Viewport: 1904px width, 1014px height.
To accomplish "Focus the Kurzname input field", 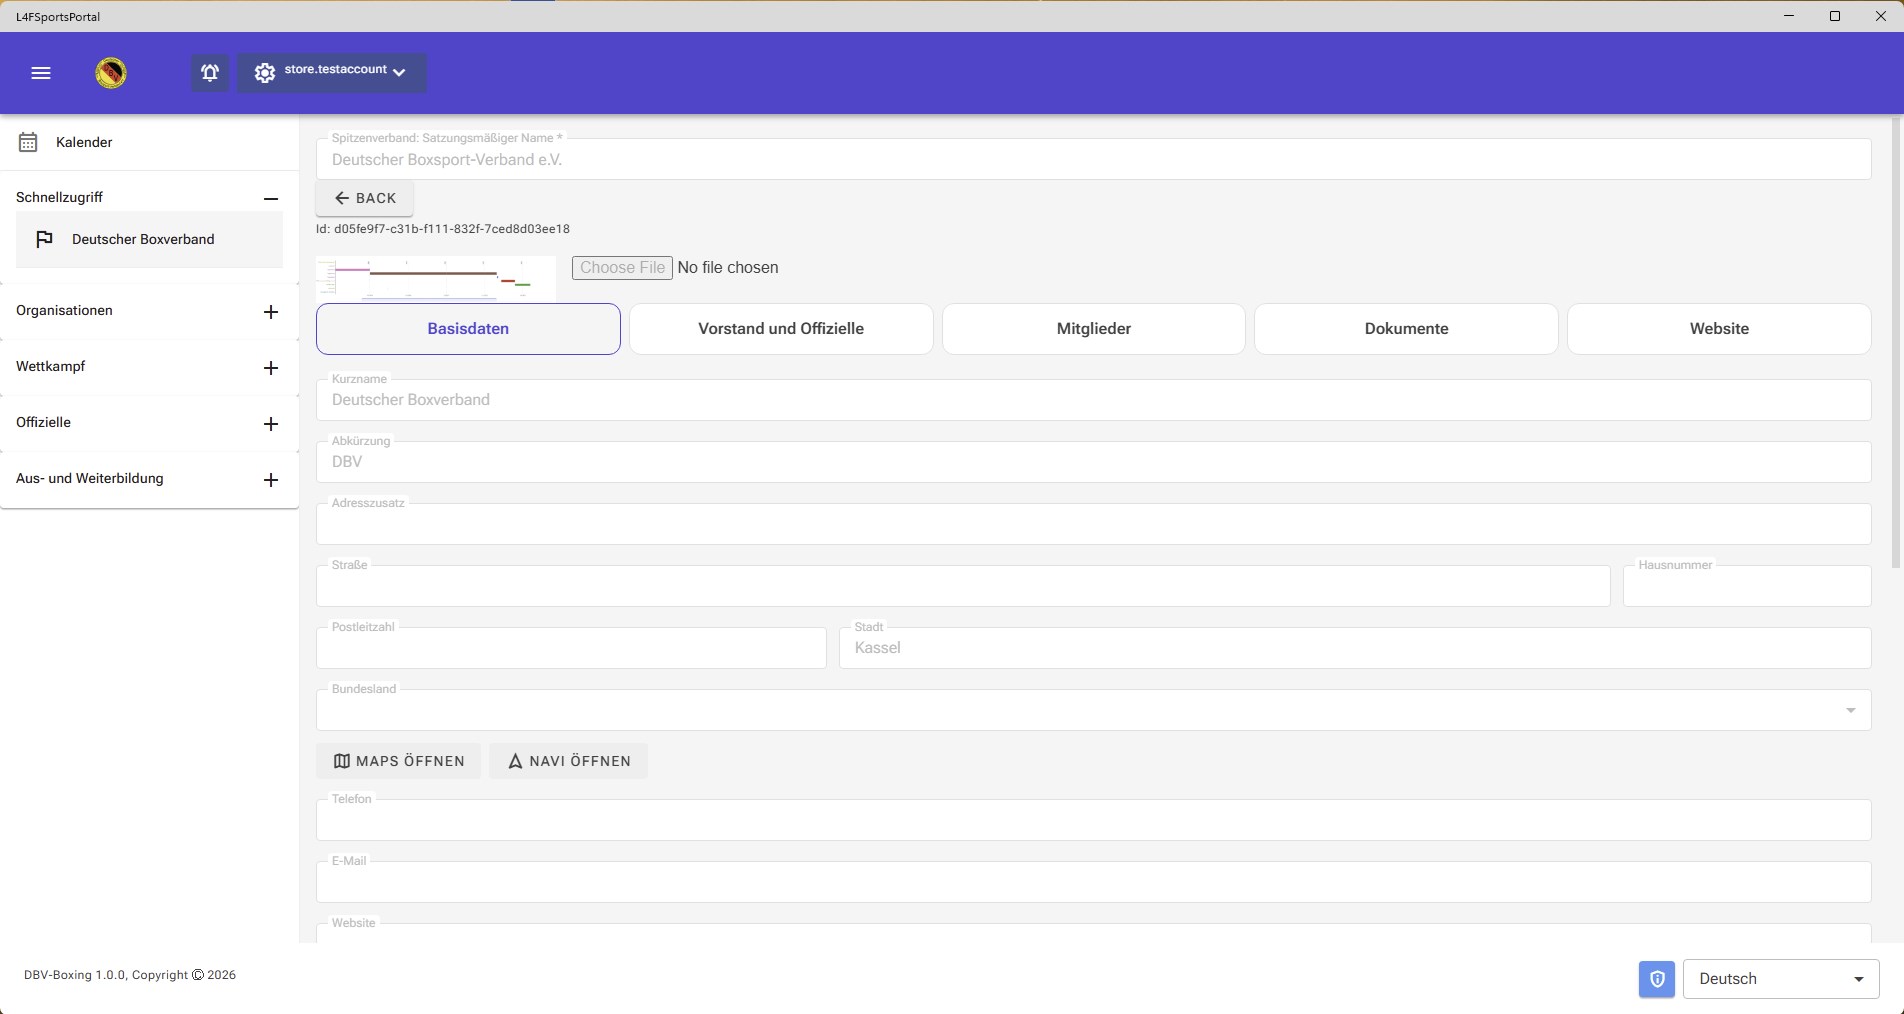I will tap(1093, 400).
